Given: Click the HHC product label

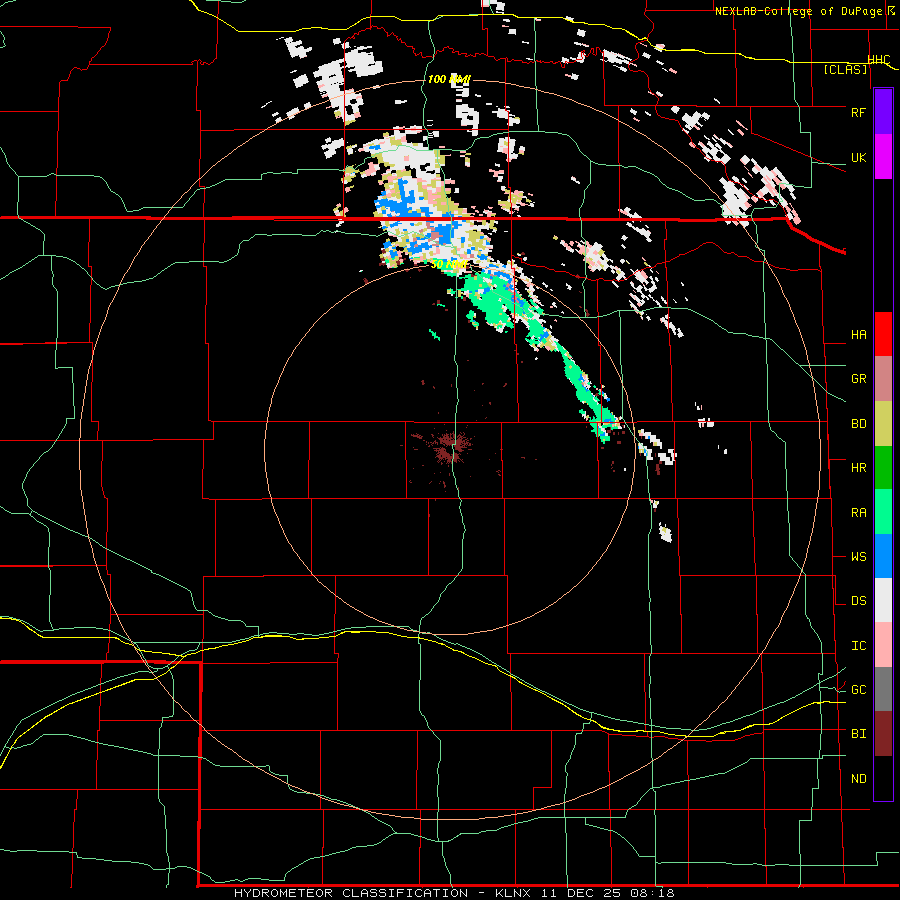Looking at the screenshot, I should (878, 60).
